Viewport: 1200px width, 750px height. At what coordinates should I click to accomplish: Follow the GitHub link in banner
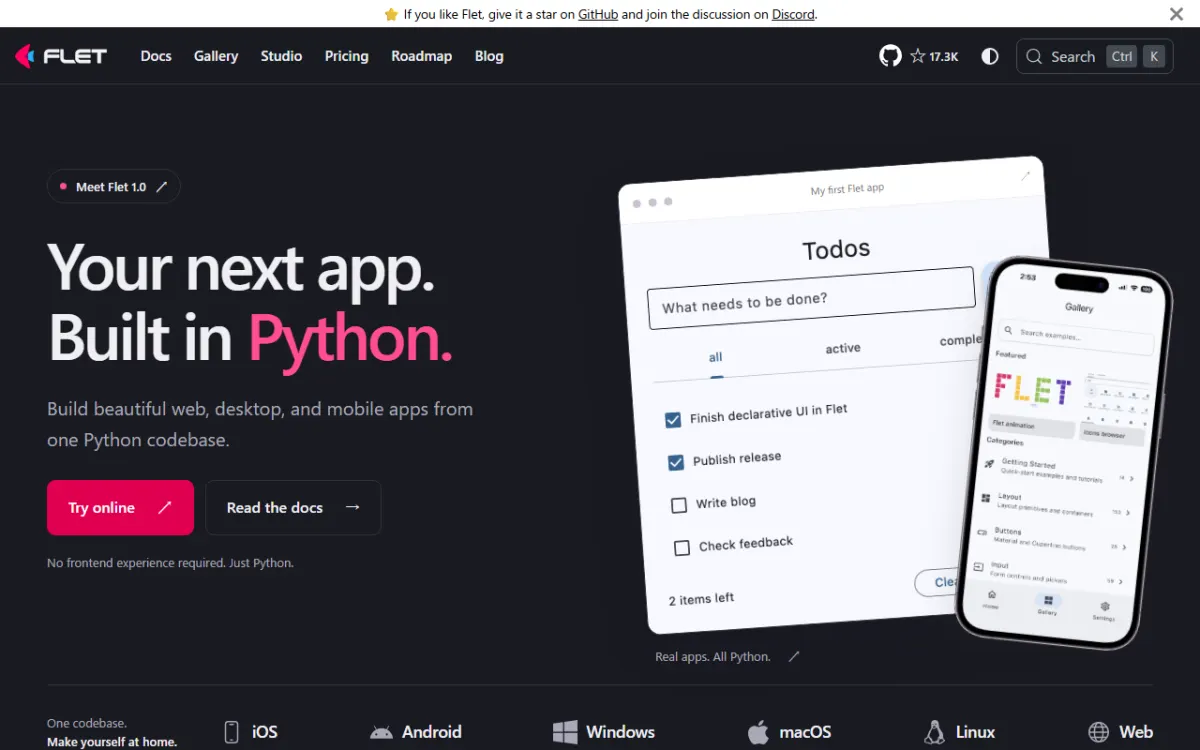pyautogui.click(x=598, y=14)
